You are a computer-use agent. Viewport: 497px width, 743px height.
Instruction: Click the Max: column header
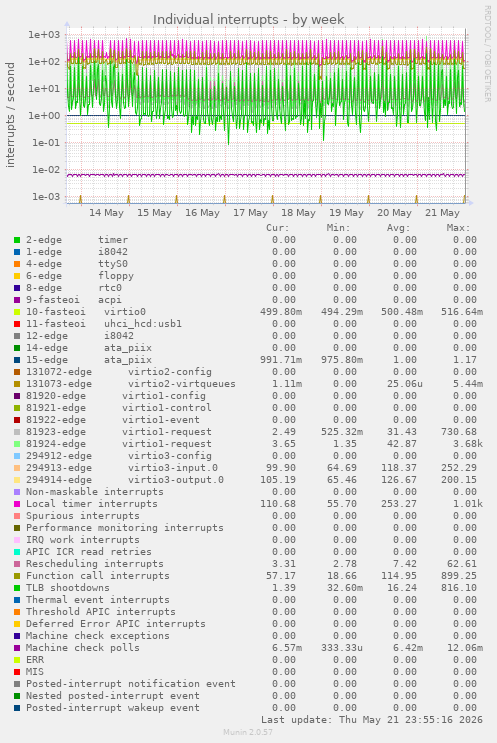[x=458, y=228]
